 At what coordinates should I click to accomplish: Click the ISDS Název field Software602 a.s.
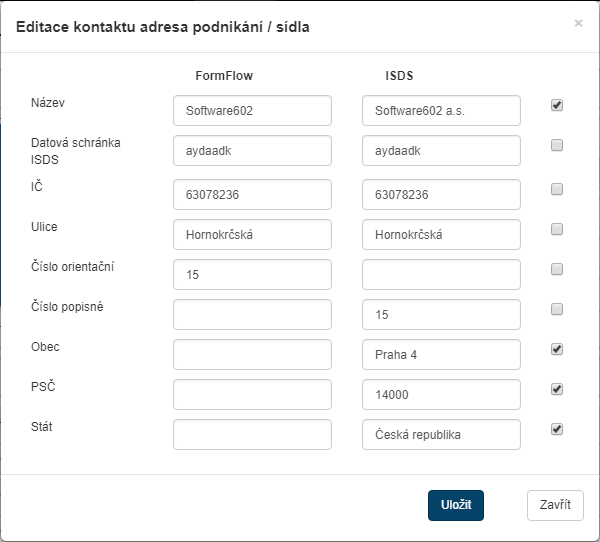(441, 111)
